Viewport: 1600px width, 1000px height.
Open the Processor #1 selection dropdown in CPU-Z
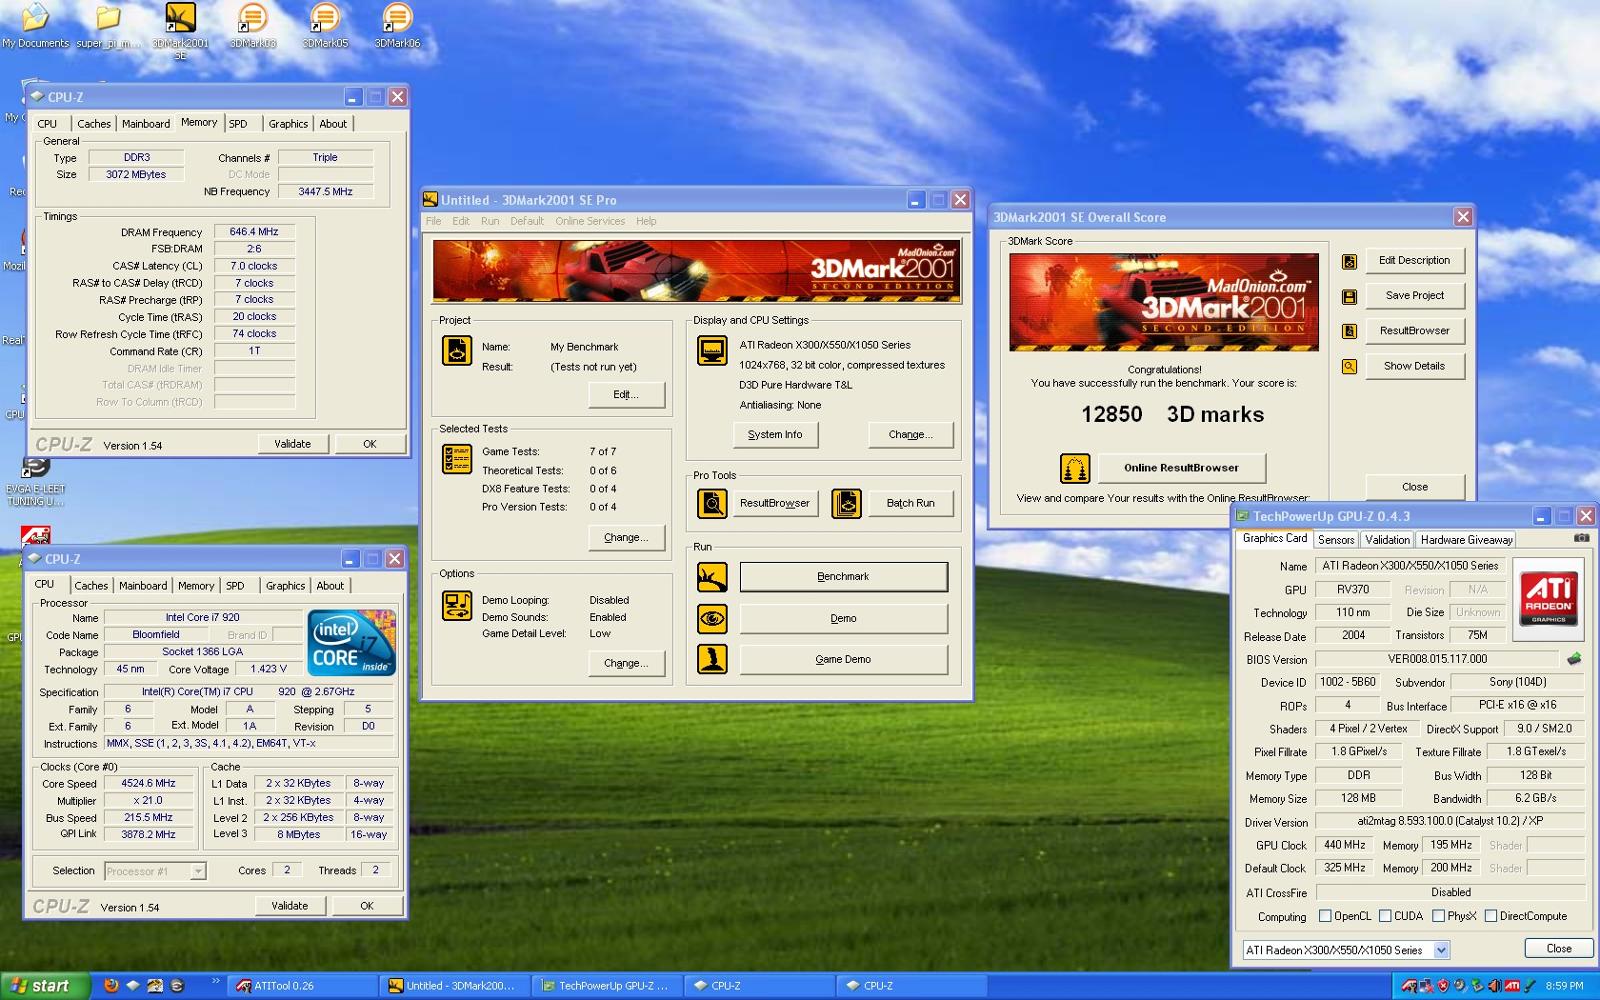(x=198, y=871)
